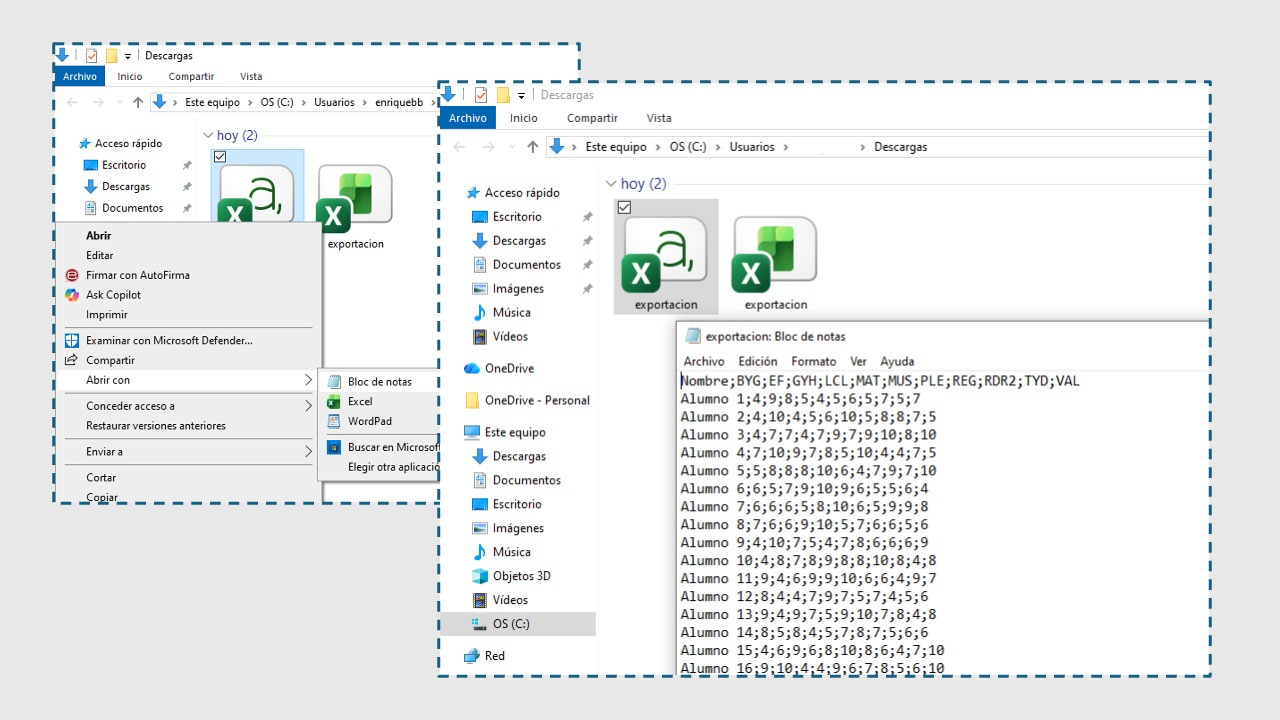Uncheck the selected exportacion CSV file checkbox
The image size is (1280, 720).
point(625,207)
